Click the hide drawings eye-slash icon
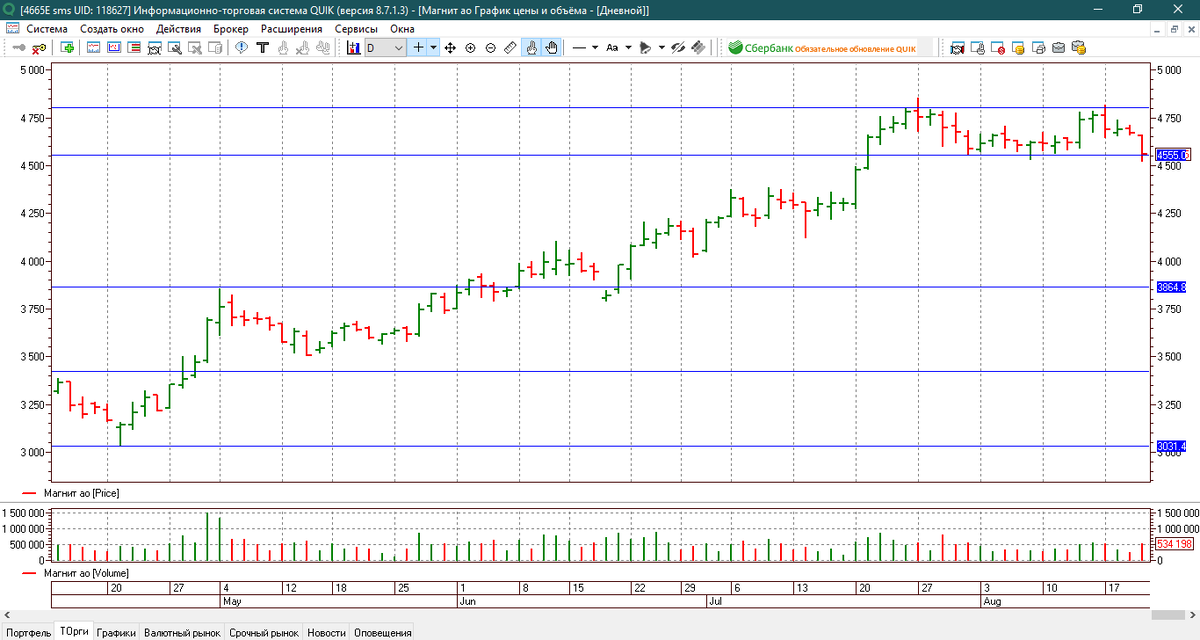 point(677,47)
